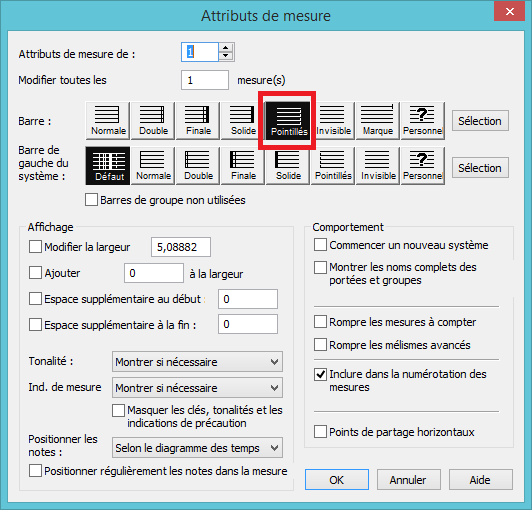Viewport: 532px width, 510px height.
Task: Select the Normale barline icon in Barre row
Action: 108,121
